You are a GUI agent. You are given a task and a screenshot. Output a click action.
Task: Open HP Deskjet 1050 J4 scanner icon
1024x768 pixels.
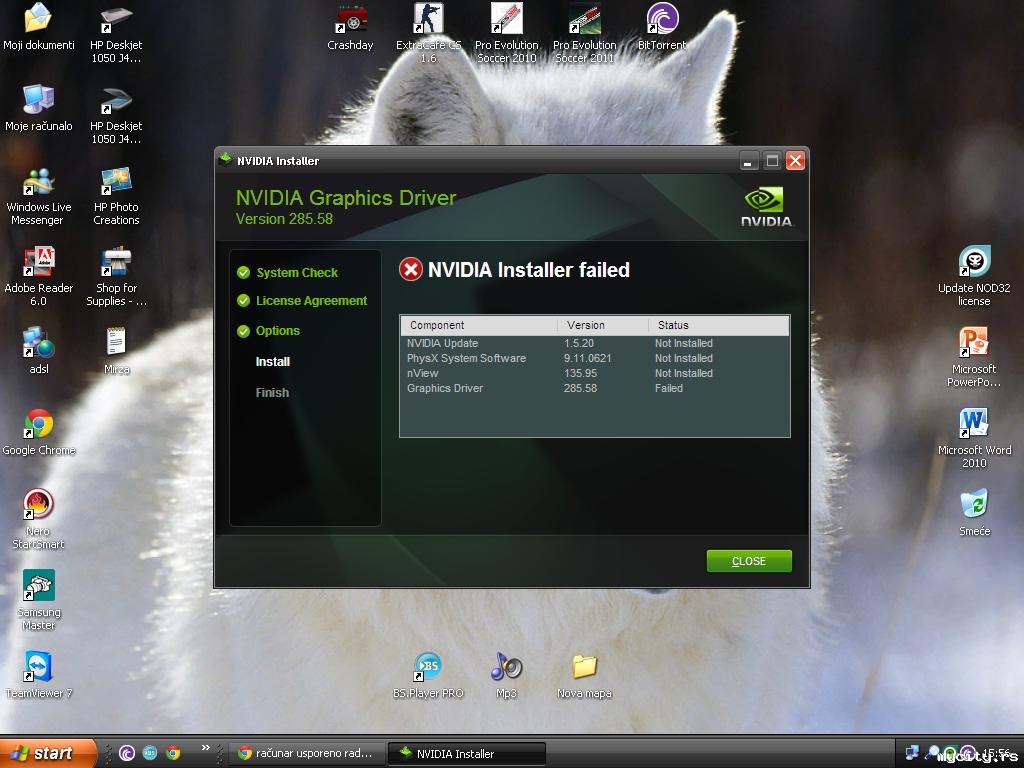(x=116, y=115)
